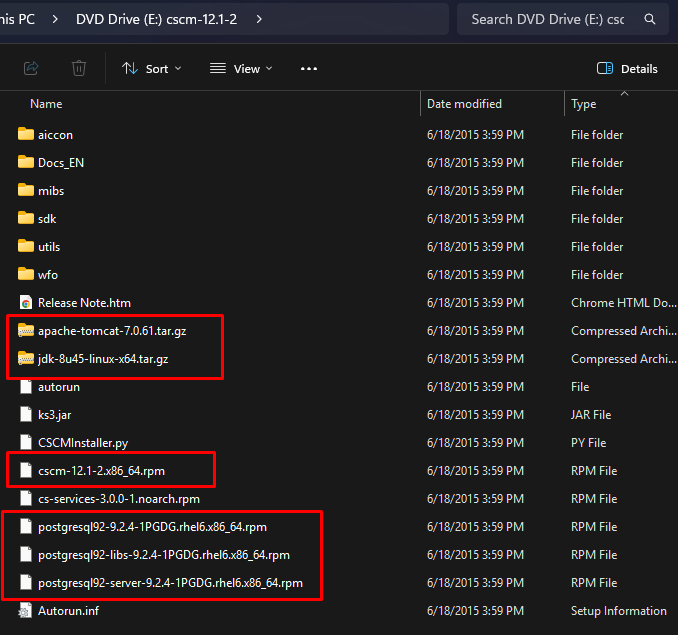Select the Release Note.htm Chrome icon
The image size is (678, 635).
point(26,303)
